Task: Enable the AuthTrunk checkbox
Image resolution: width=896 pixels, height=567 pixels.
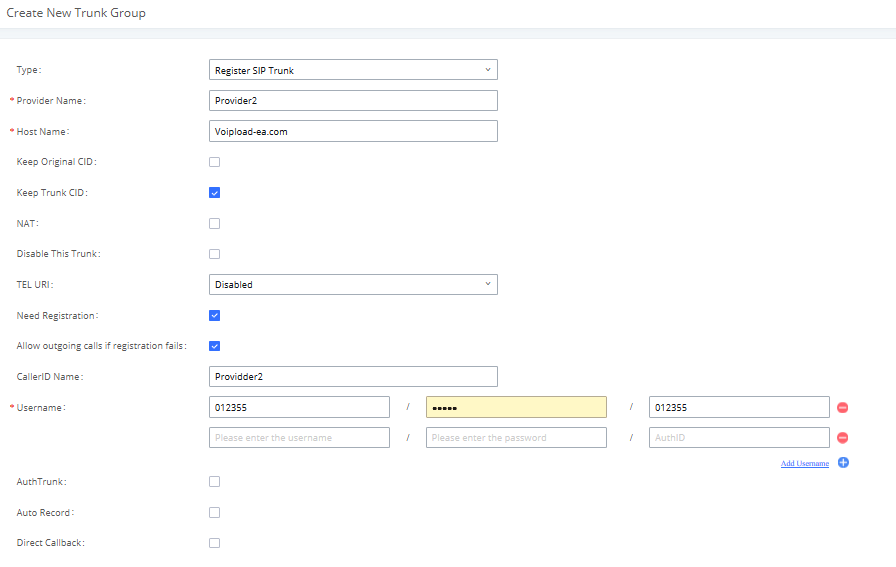Action: [x=214, y=482]
